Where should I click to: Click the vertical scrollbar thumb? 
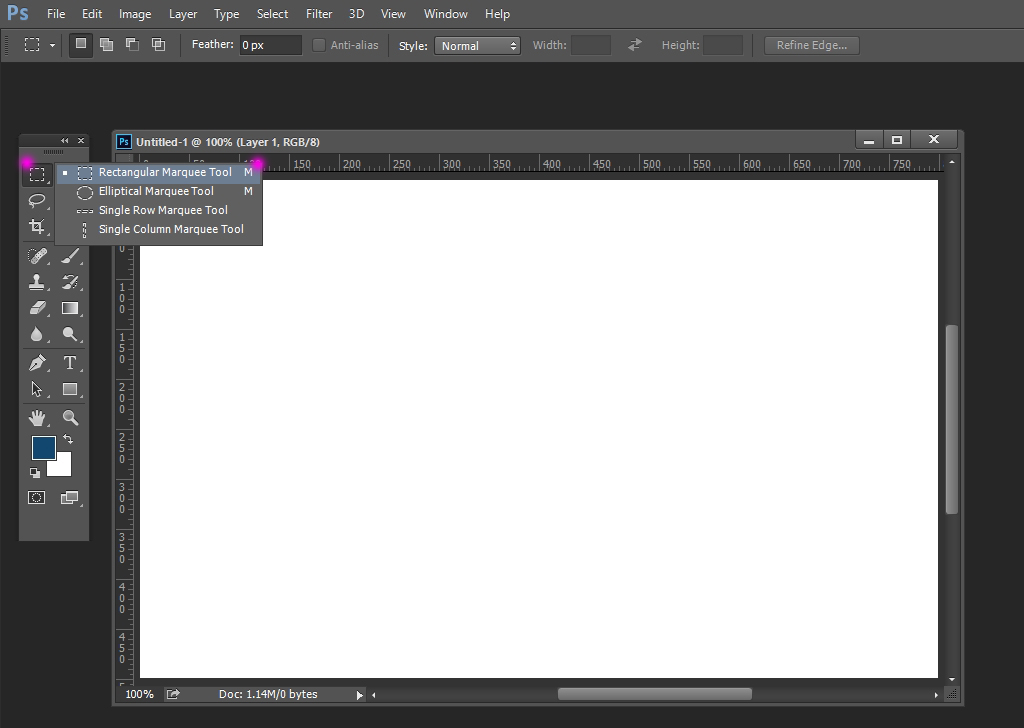(x=952, y=419)
